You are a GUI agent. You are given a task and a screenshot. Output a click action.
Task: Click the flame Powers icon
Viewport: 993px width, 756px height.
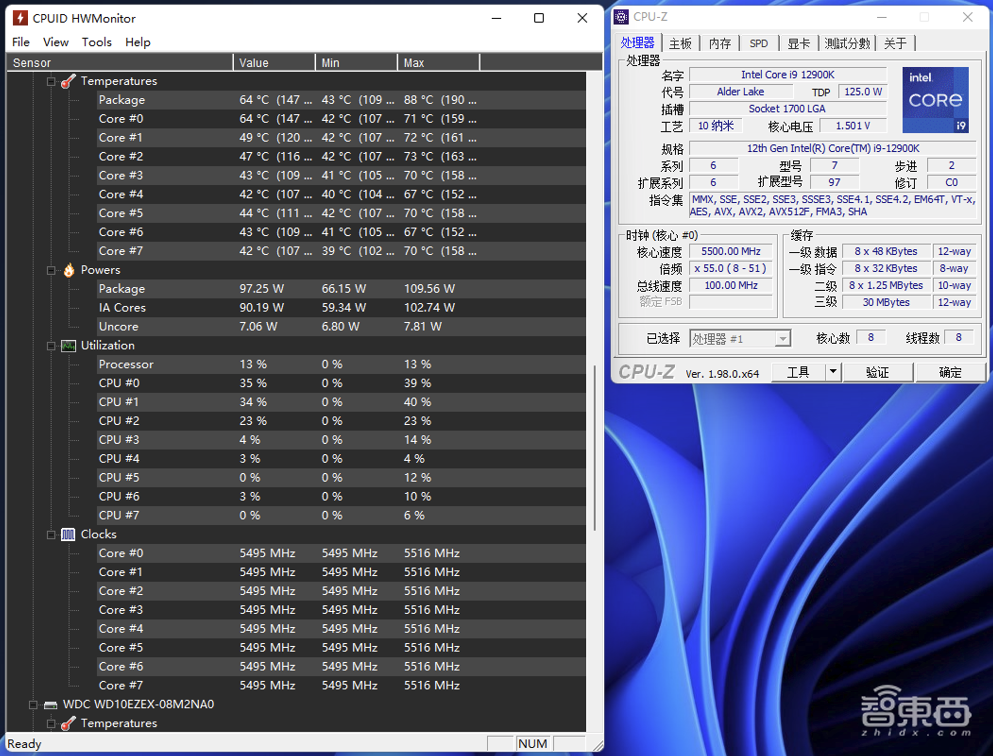(68, 270)
